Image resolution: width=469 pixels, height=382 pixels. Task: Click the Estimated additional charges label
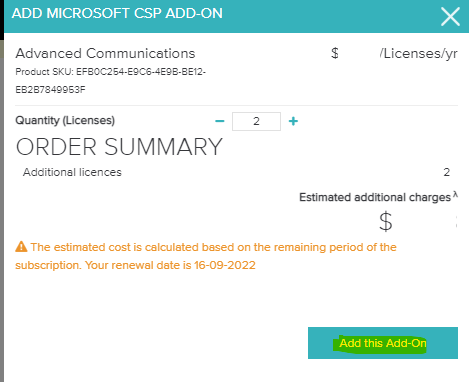point(375,197)
